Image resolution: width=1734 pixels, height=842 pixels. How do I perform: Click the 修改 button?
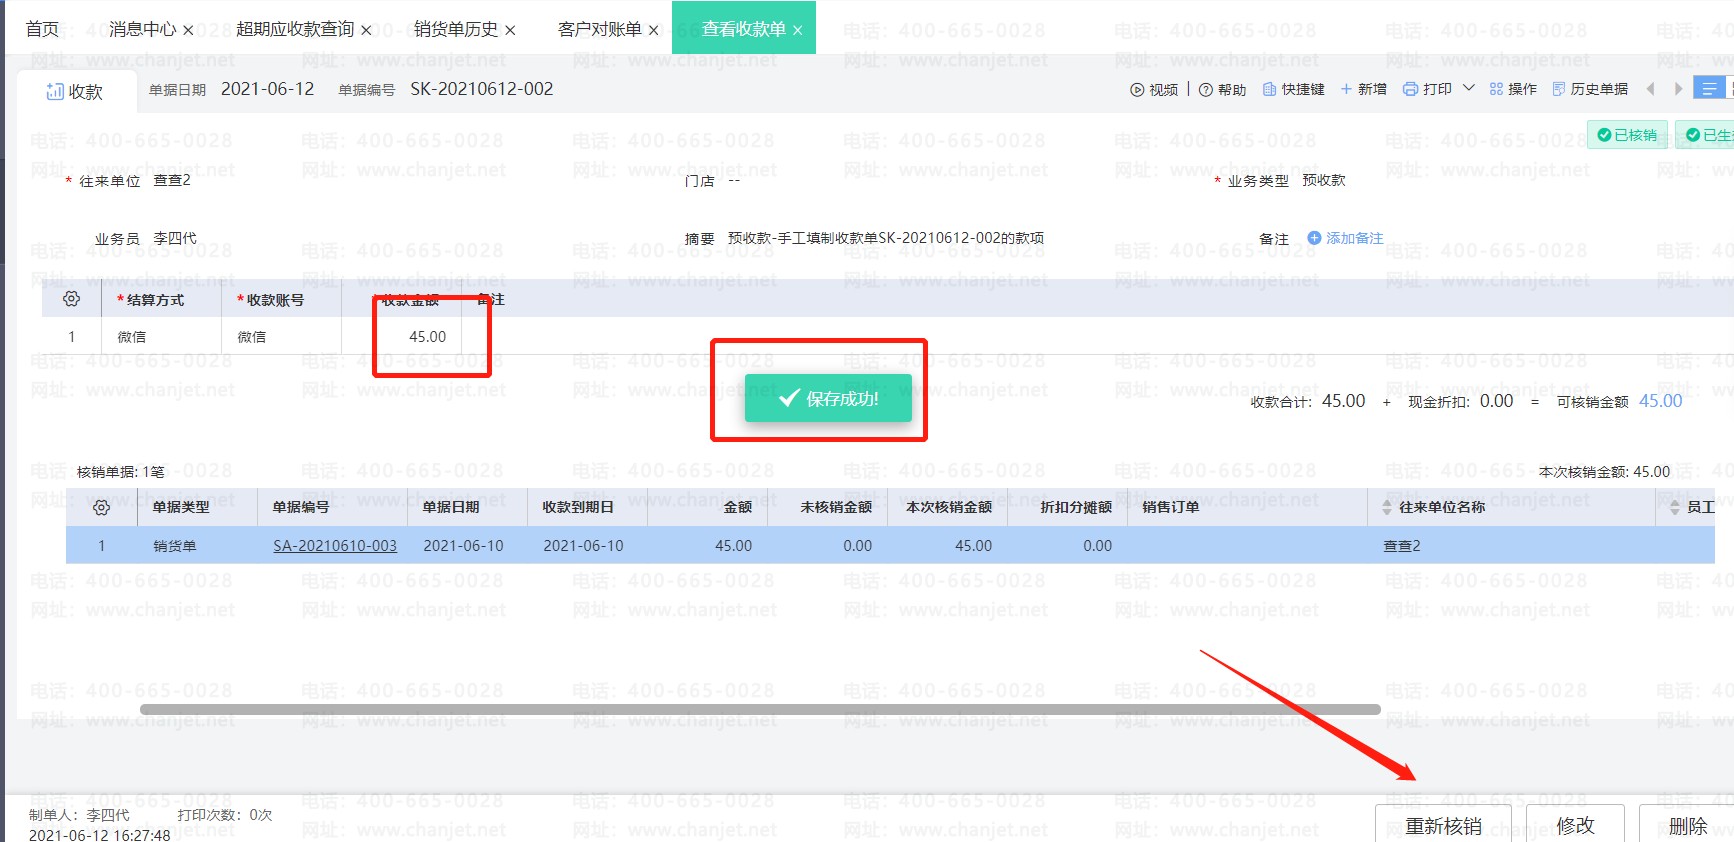pos(1575,824)
